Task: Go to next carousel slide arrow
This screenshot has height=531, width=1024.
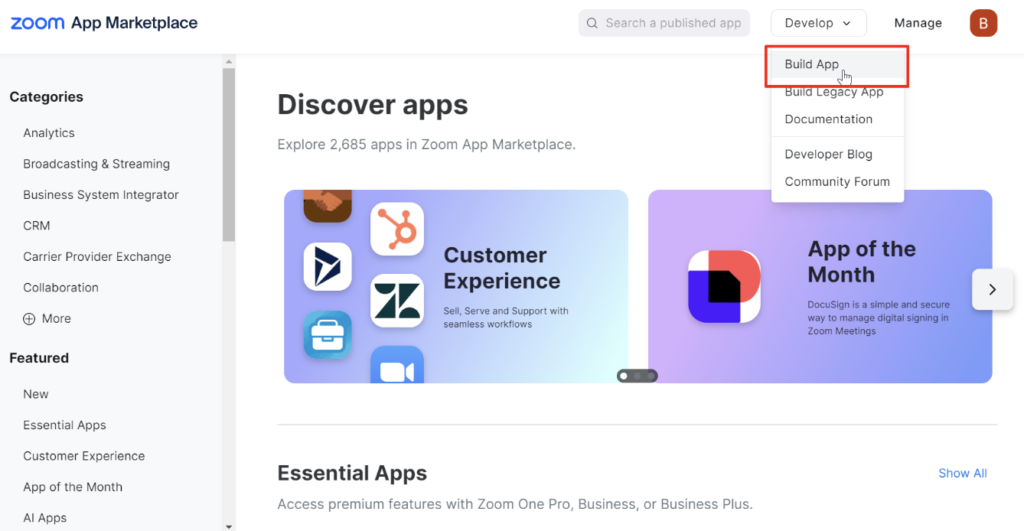Action: [x=992, y=289]
